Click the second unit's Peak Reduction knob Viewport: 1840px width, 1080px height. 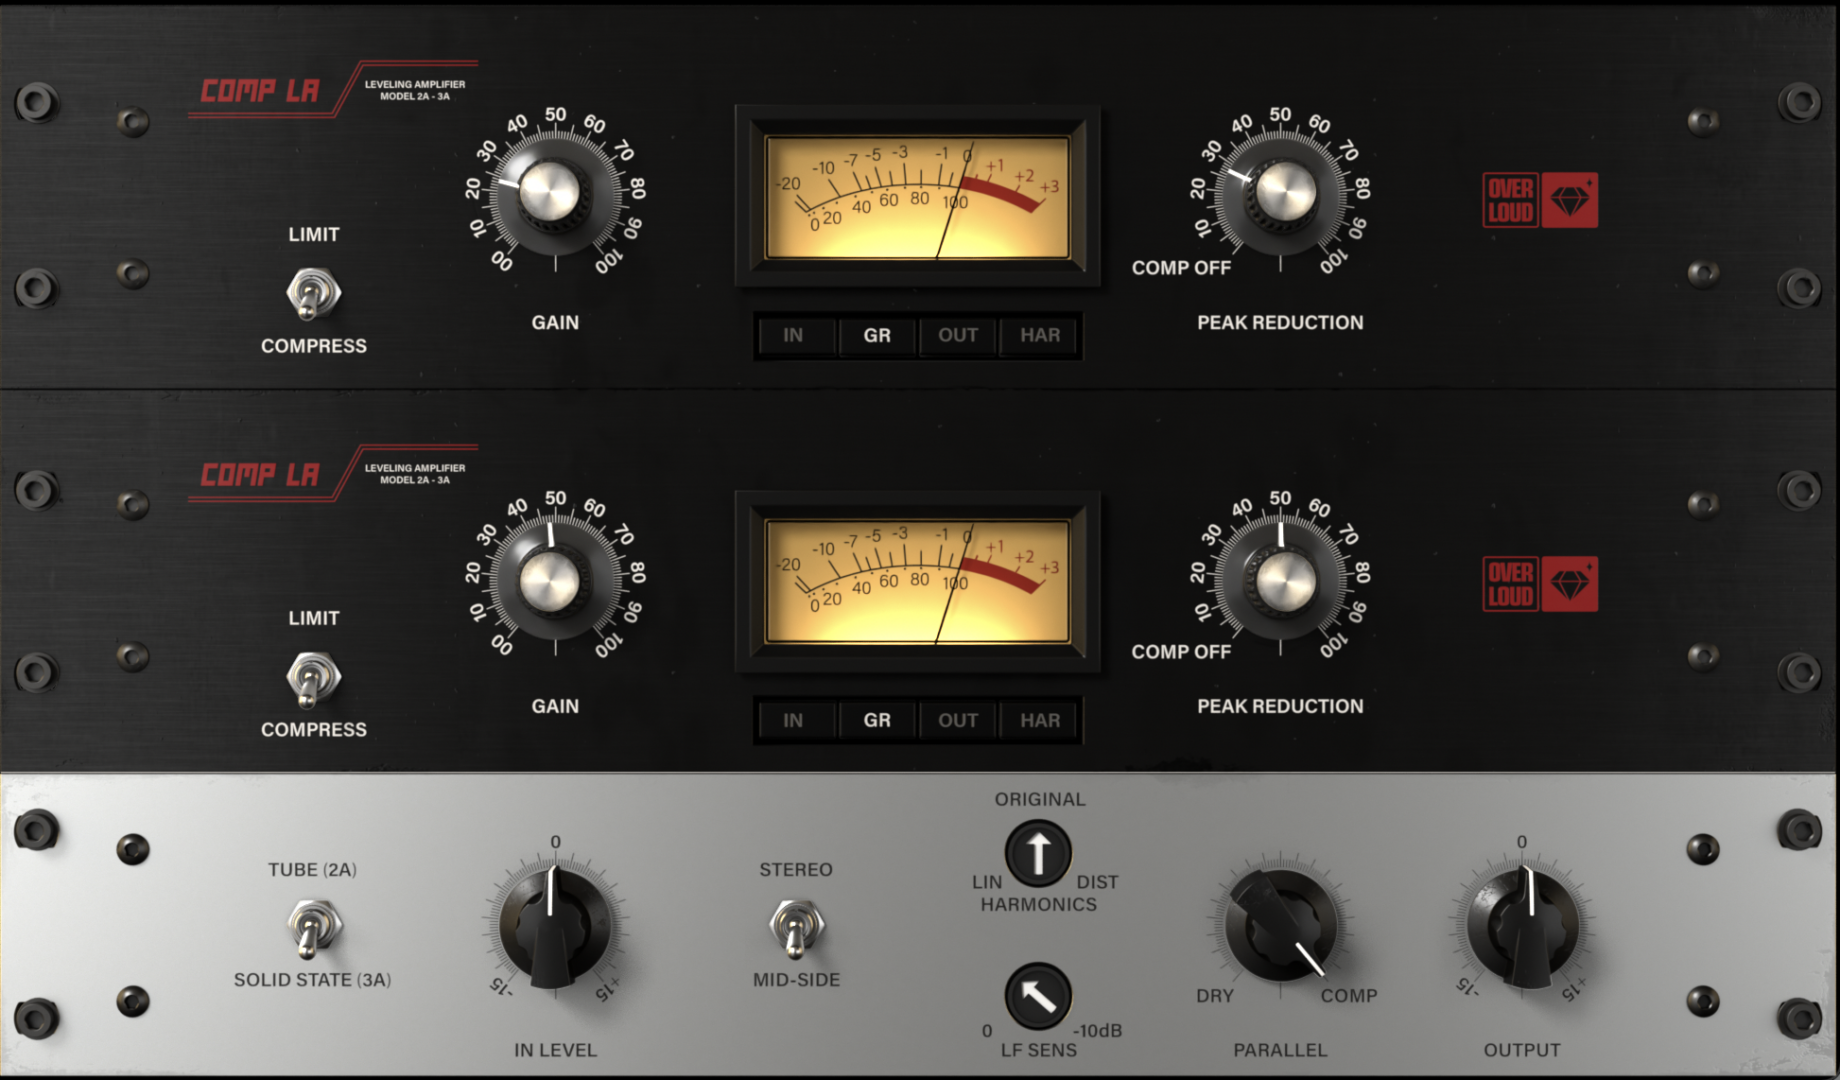[1281, 577]
